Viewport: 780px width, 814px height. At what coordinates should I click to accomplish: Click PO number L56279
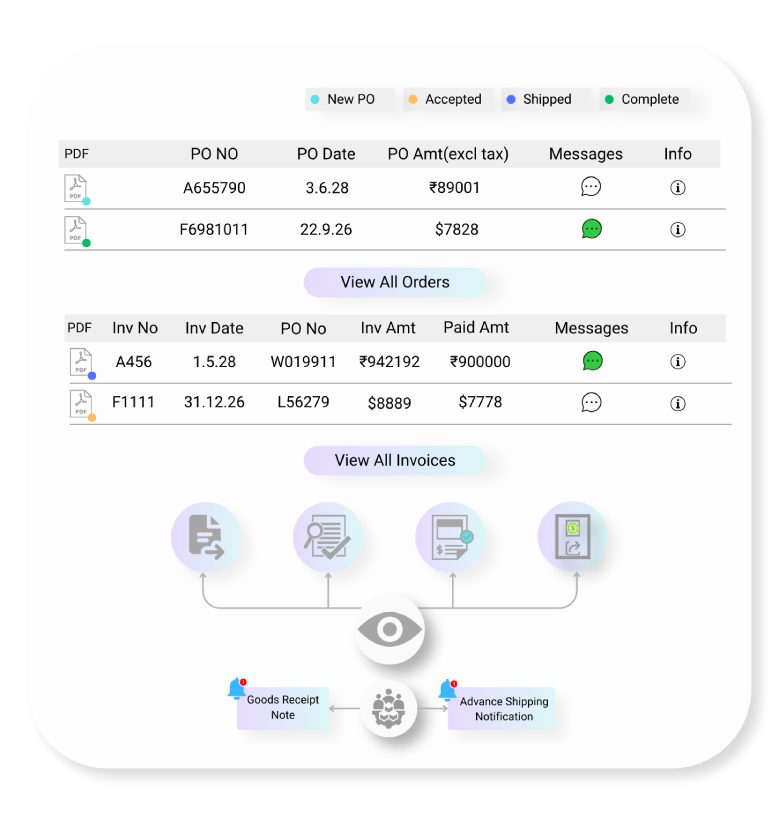[303, 402]
